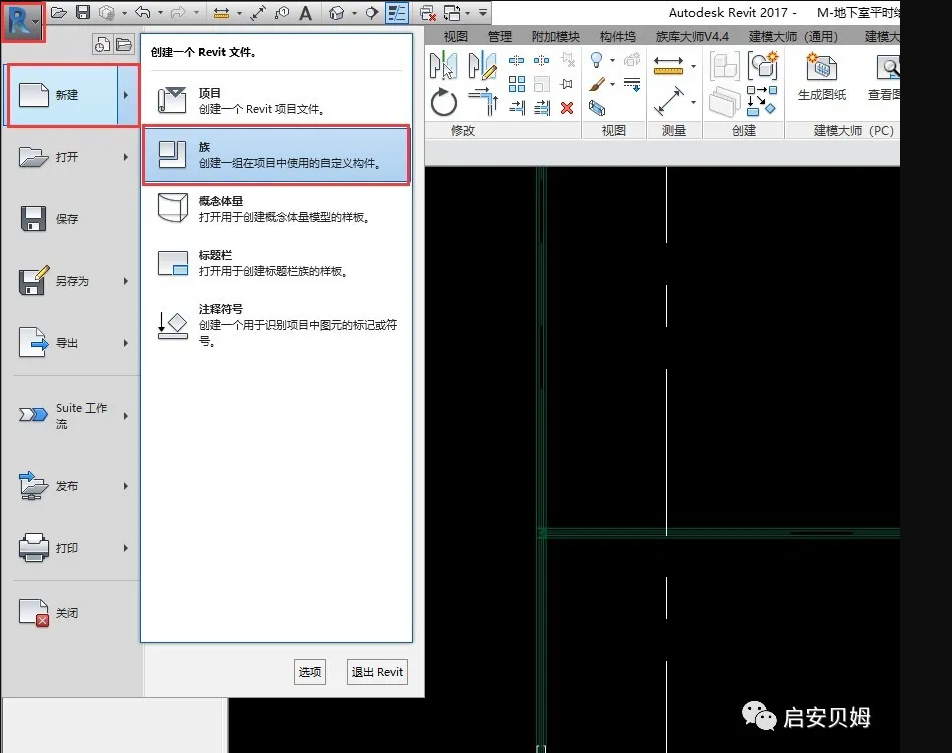Click the Close Hidden Windows icon
The image size is (952, 753).
pos(428,13)
